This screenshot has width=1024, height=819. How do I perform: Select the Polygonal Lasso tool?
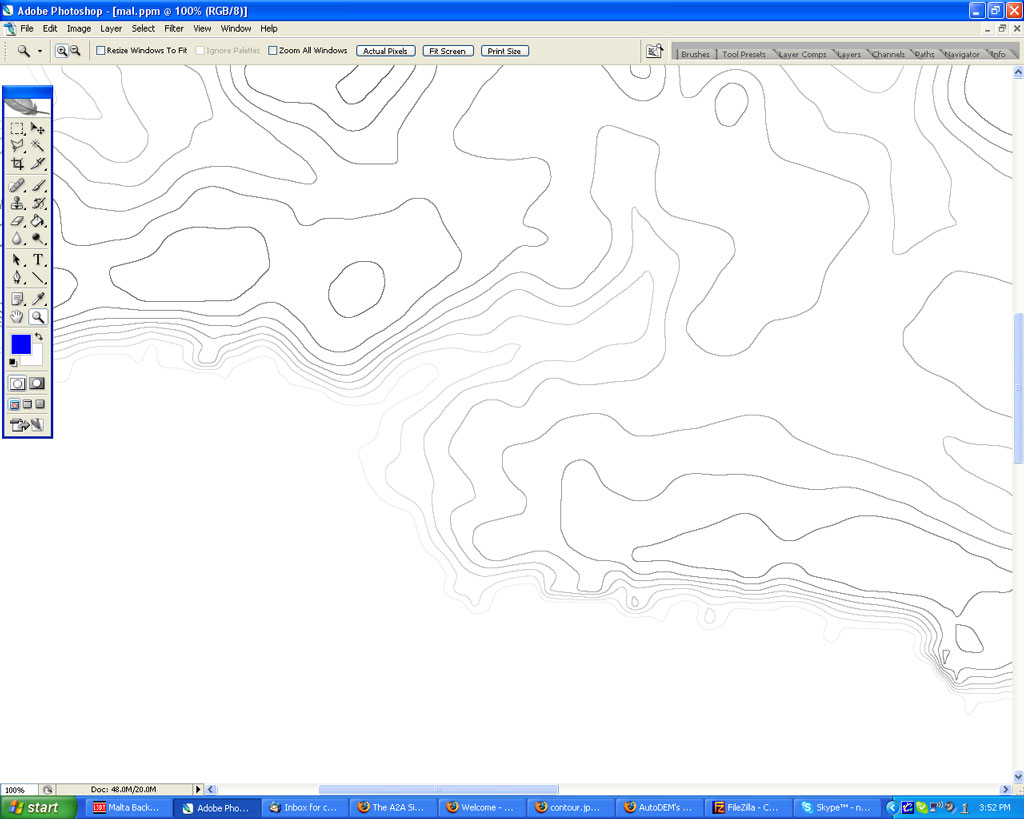[17, 146]
